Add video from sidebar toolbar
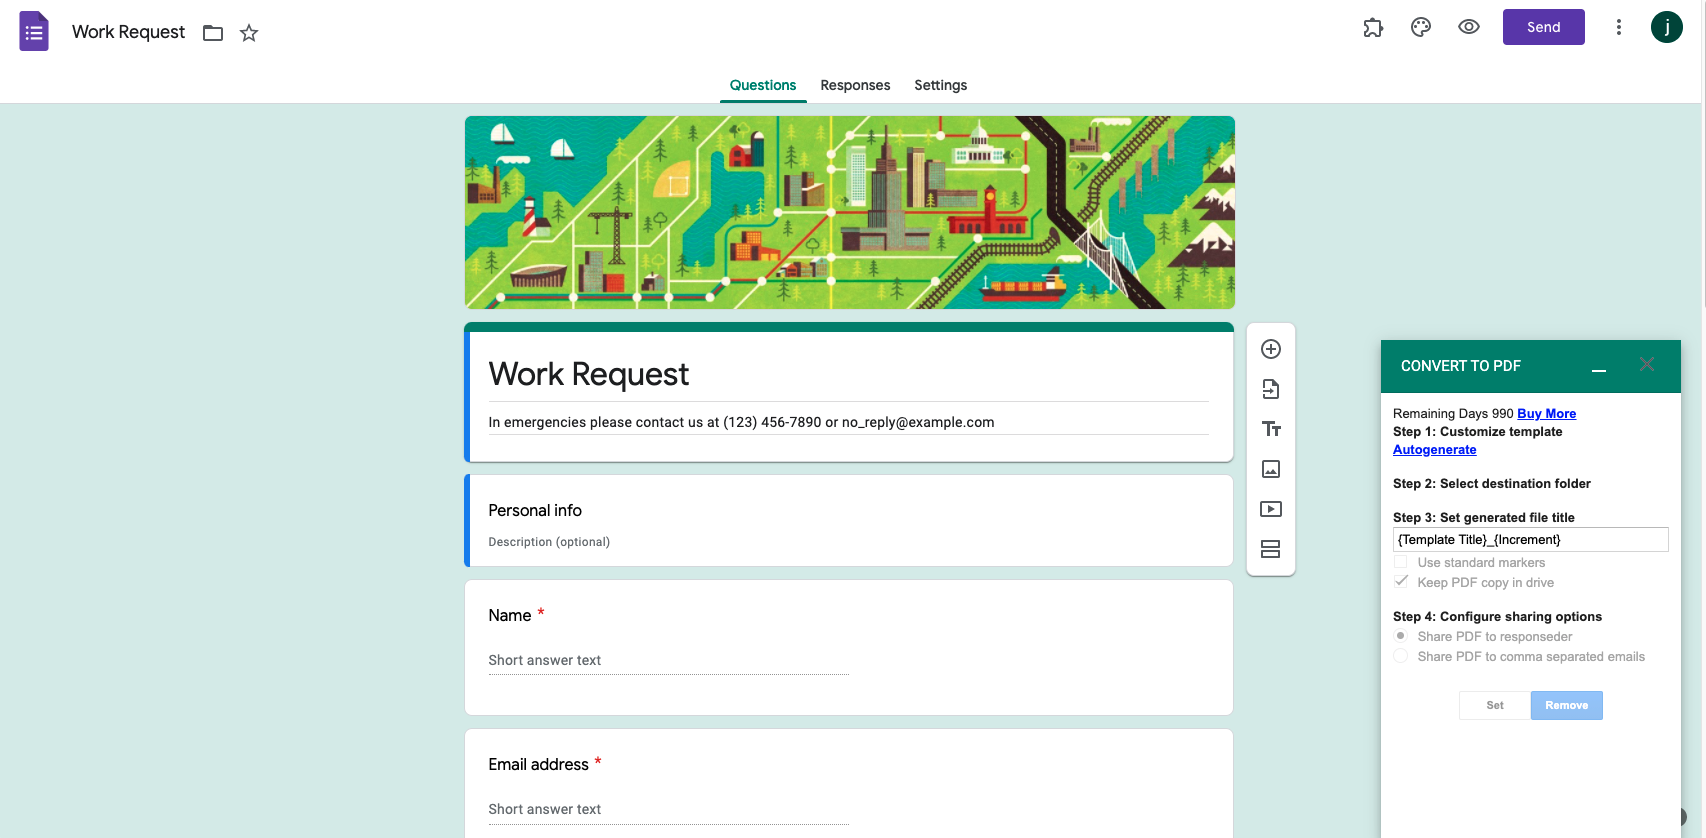Viewport: 1706px width, 838px height. (1271, 509)
